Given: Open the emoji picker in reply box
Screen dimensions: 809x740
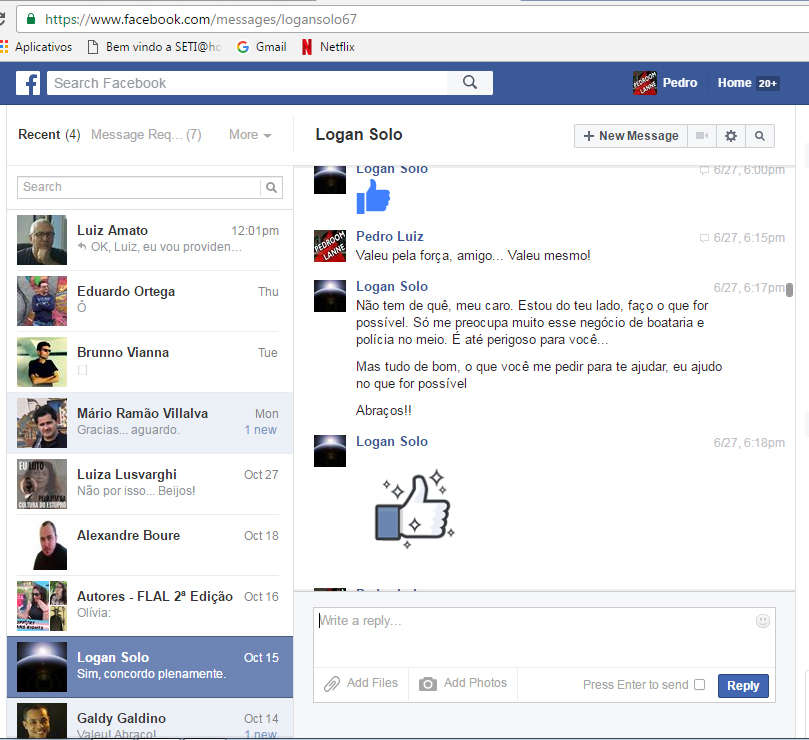Looking at the screenshot, I should (763, 621).
